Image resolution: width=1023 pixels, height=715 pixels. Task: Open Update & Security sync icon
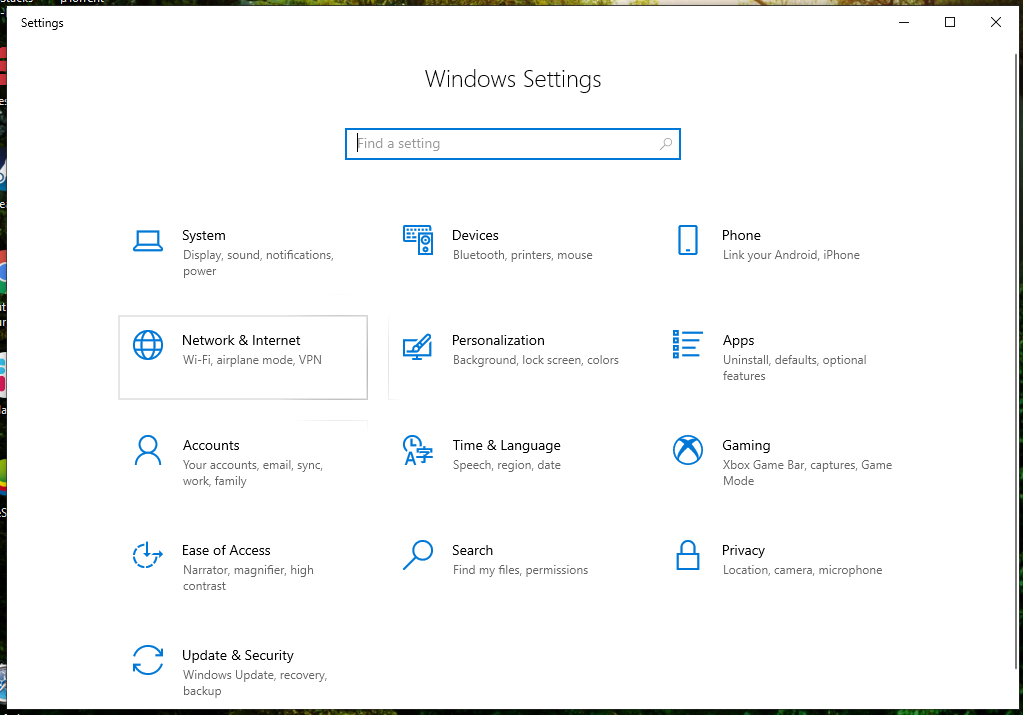tap(148, 660)
